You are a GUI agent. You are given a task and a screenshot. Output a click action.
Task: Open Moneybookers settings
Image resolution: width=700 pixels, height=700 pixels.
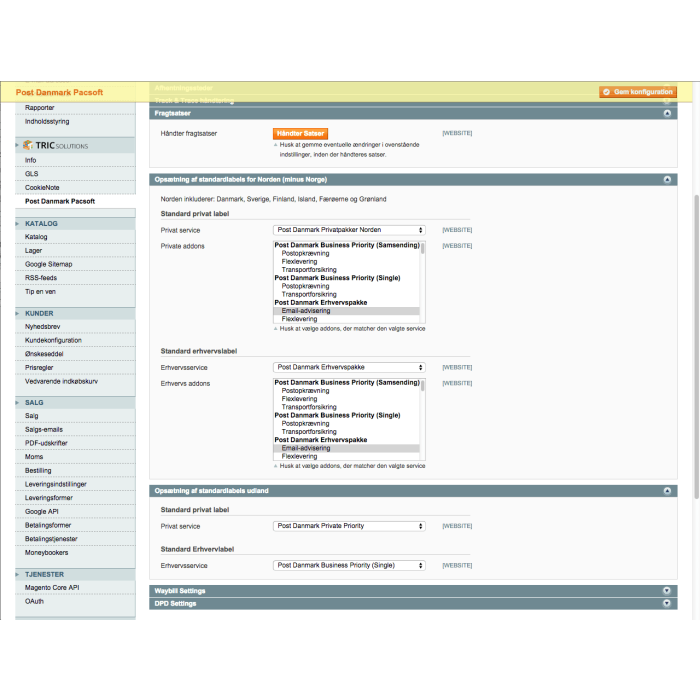tap(46, 553)
